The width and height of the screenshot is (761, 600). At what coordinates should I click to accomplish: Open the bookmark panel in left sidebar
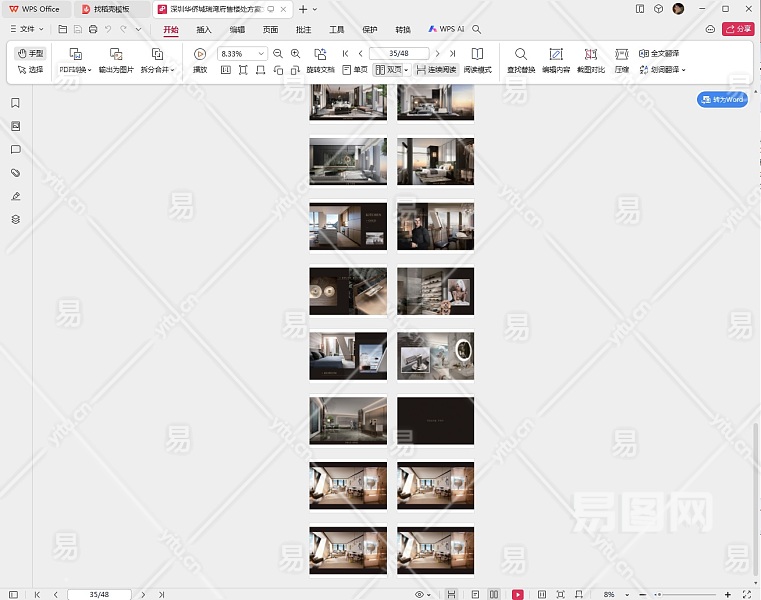click(15, 103)
